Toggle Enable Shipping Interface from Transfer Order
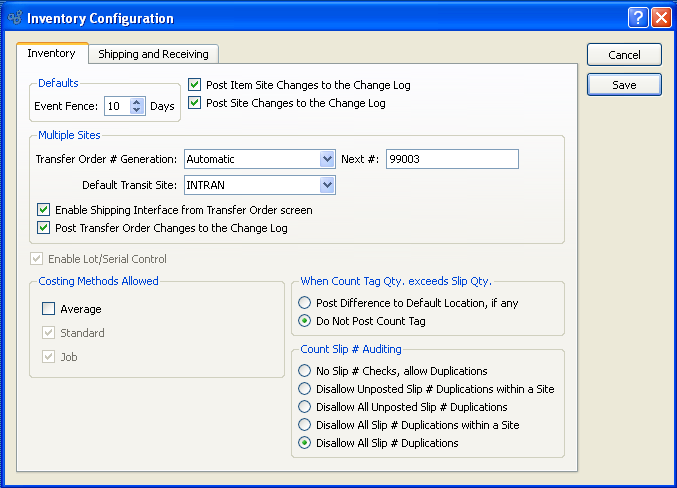Screen dimensions: 677x488 [43, 210]
